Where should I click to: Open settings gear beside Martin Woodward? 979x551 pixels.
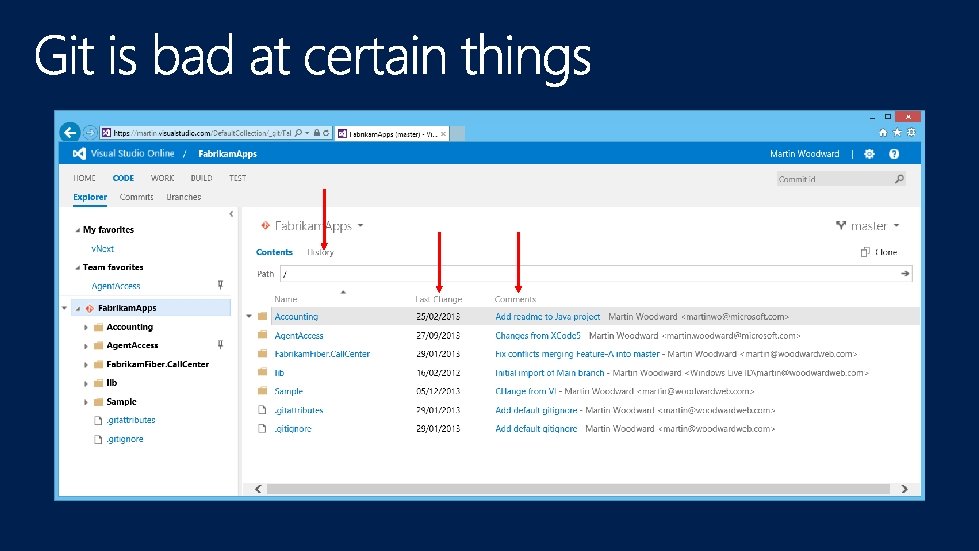click(x=869, y=154)
